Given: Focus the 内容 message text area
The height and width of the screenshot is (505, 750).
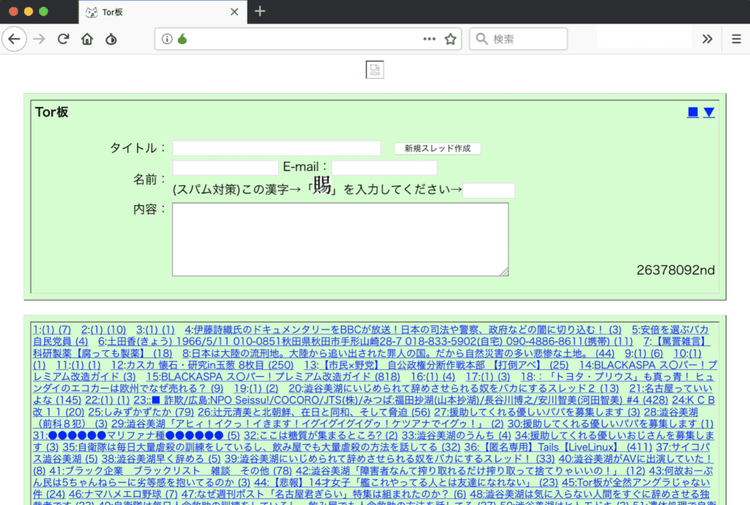Looking at the screenshot, I should point(340,239).
